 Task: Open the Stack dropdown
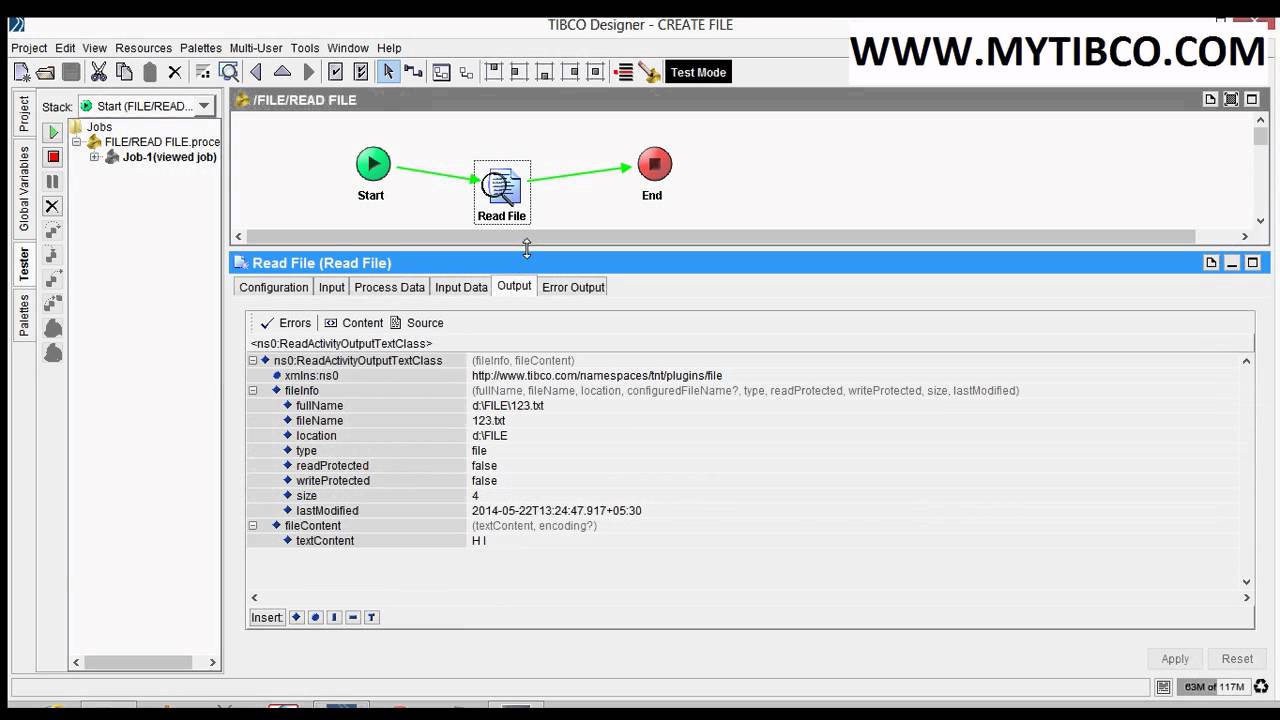[204, 106]
